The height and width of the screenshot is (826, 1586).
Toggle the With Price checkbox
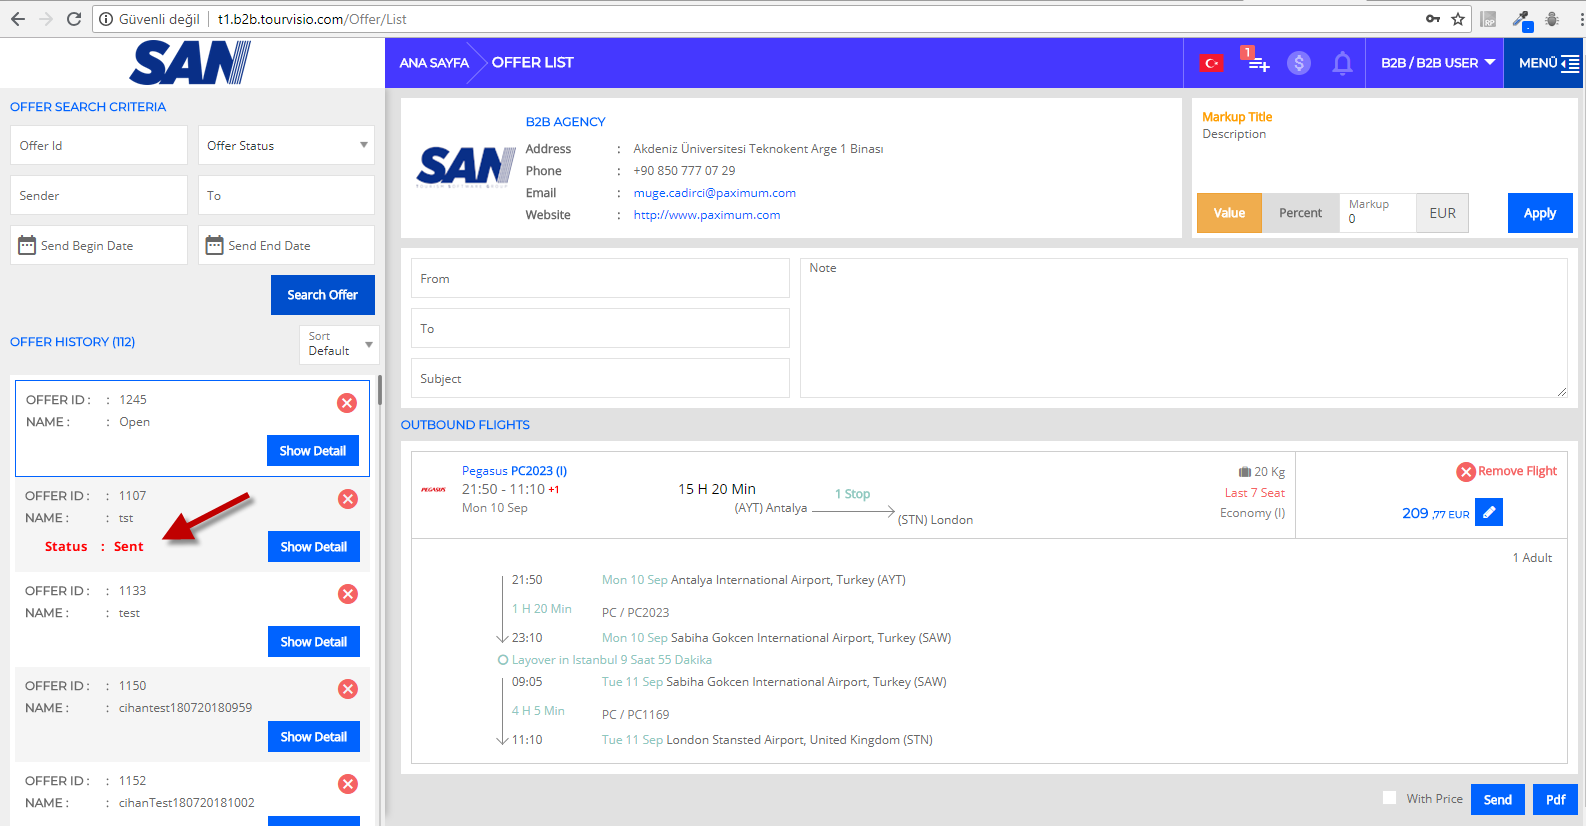point(1389,798)
